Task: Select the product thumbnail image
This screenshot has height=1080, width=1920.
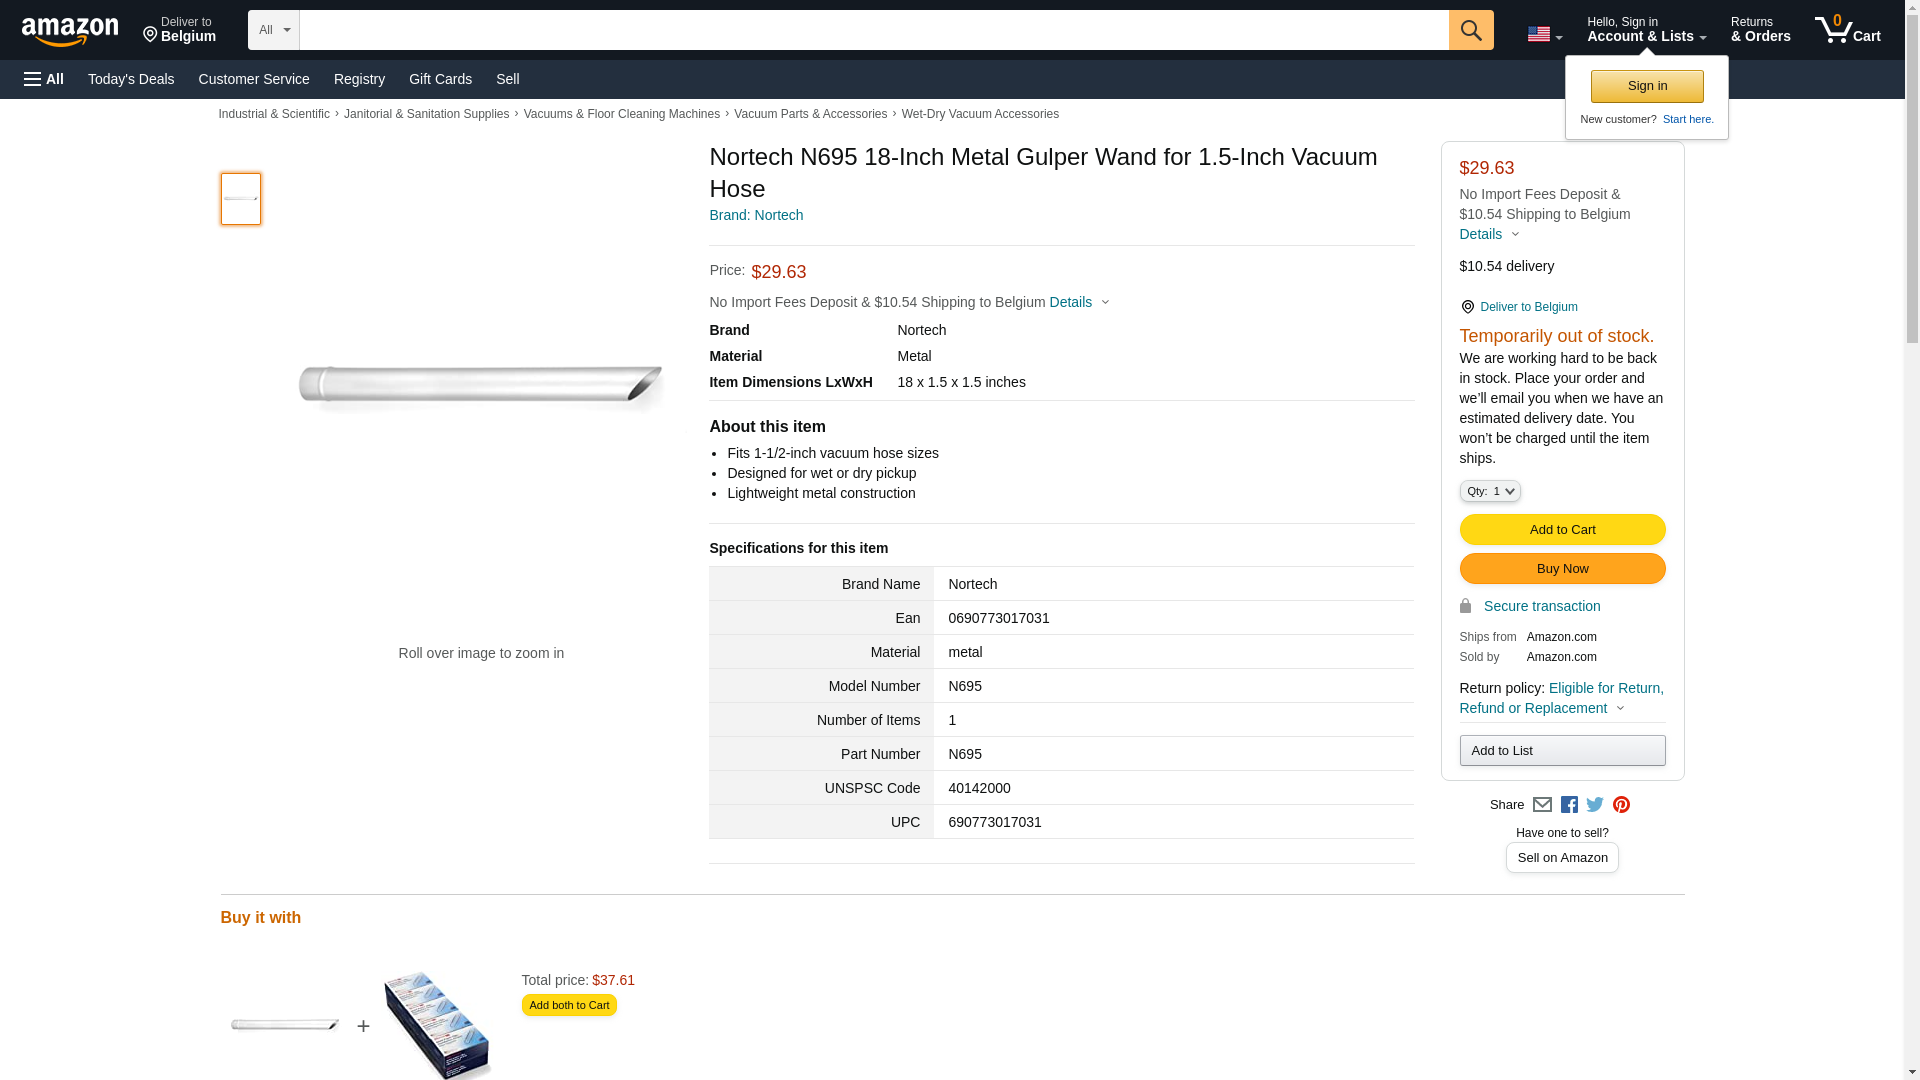Action: 241,199
